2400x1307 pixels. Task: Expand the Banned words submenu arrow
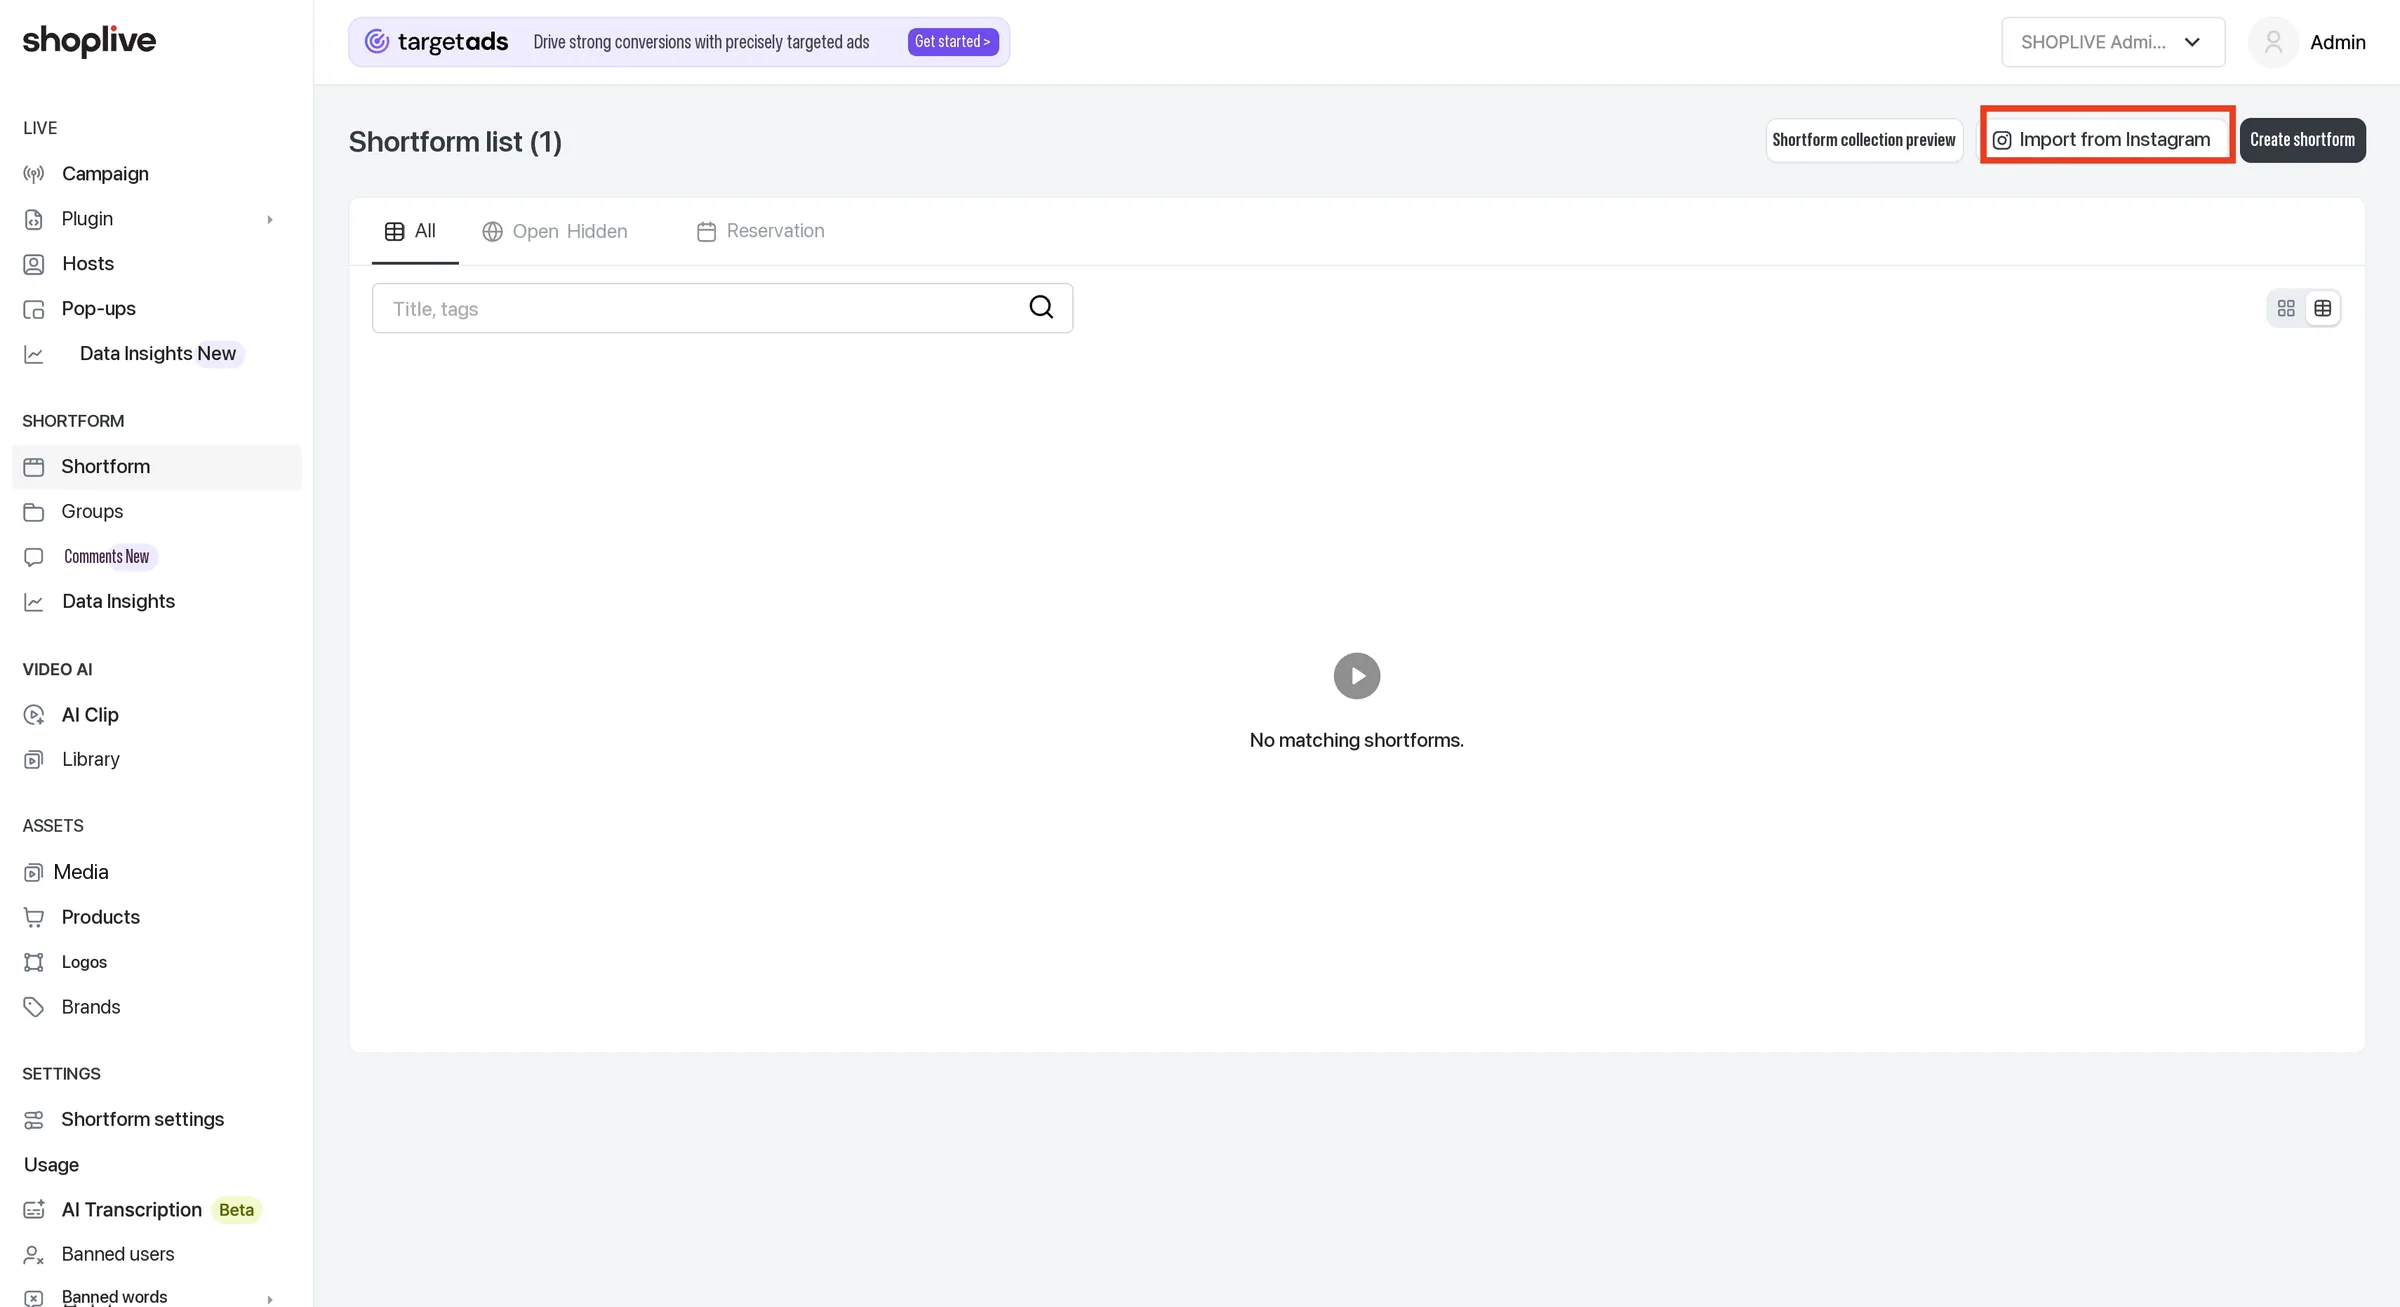[x=269, y=1298]
